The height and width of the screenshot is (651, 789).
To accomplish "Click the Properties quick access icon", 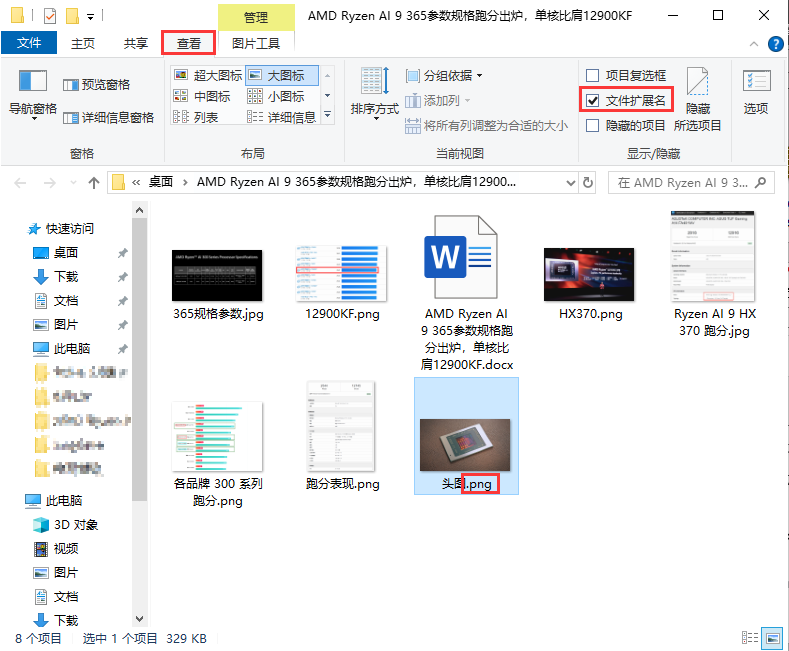I will tap(50, 16).
